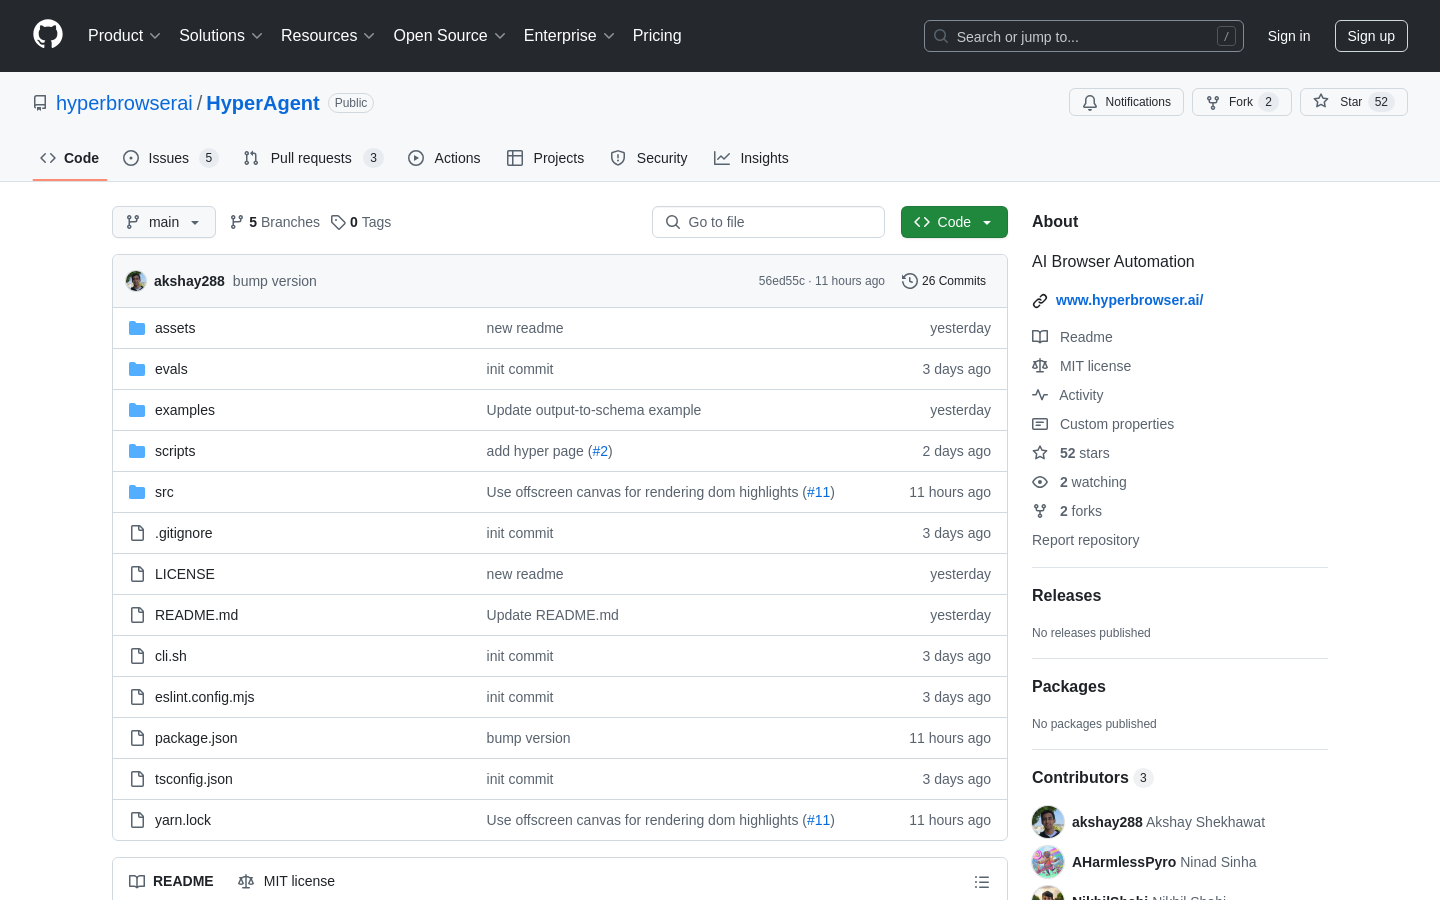This screenshot has width=1440, height=900.
Task: Switch to the Actions tab
Action: click(x=444, y=158)
